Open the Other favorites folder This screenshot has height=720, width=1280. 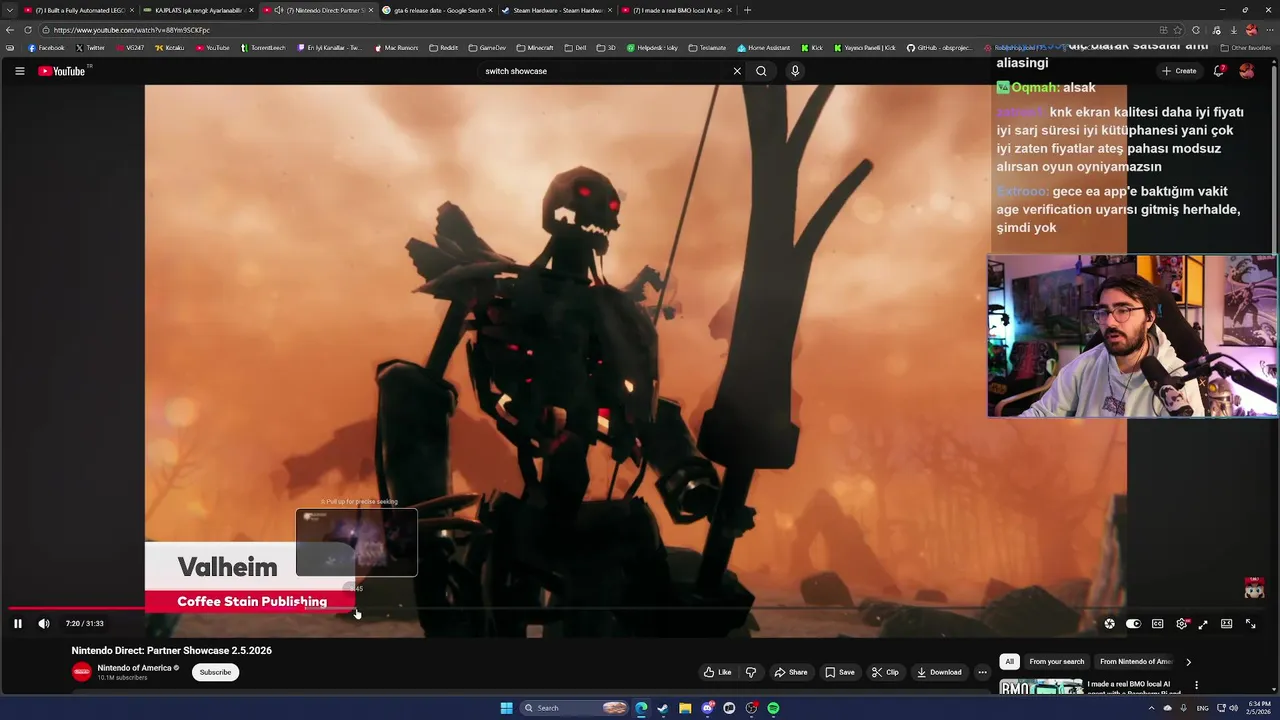[1246, 48]
